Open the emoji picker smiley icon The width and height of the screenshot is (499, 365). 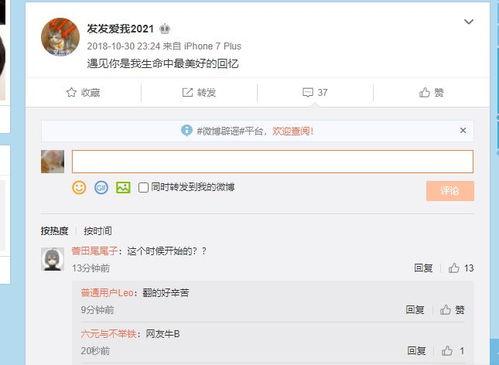click(x=79, y=188)
